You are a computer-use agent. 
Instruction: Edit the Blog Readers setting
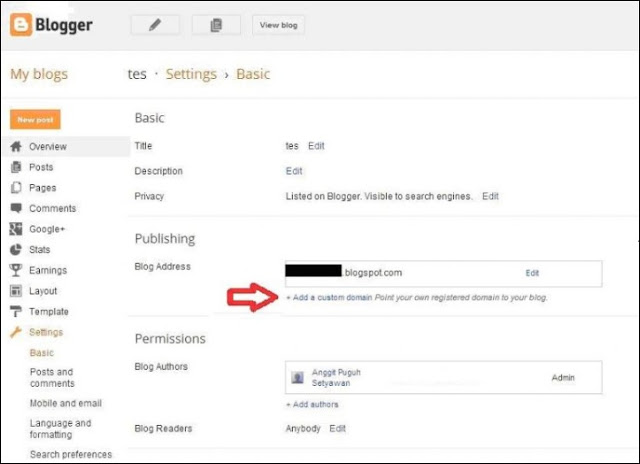tap(337, 428)
